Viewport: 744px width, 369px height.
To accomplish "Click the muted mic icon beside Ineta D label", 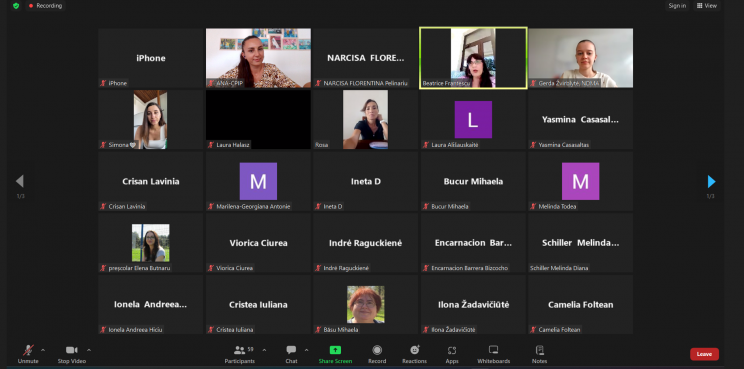I will coord(318,206).
